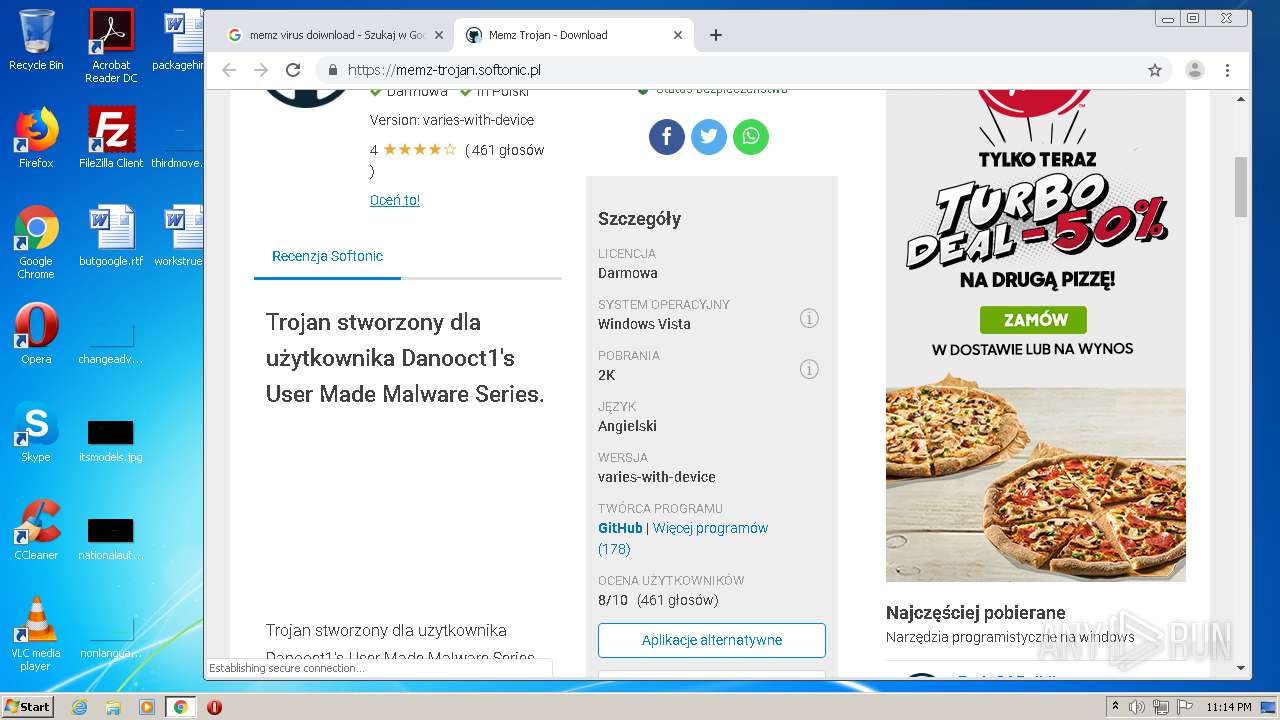
Task: Click the Oceń to! link
Action: tap(395, 200)
